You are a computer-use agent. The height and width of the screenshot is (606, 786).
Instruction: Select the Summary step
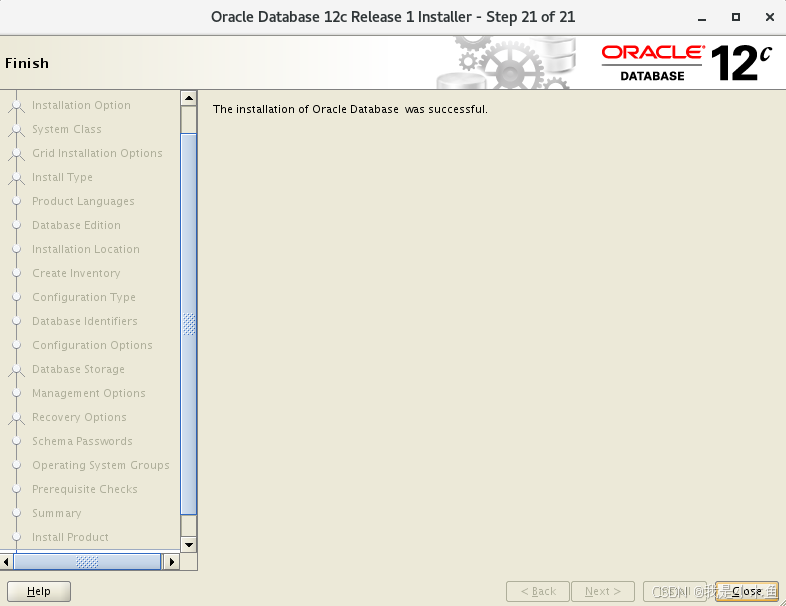click(57, 513)
